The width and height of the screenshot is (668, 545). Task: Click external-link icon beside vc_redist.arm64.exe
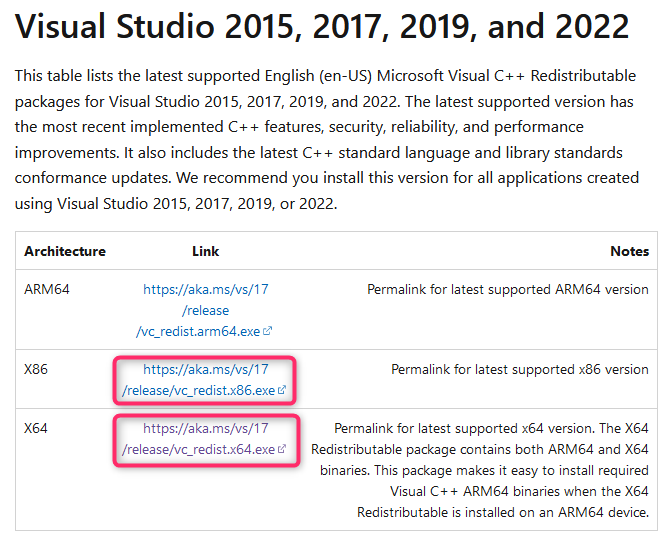tap(267, 331)
